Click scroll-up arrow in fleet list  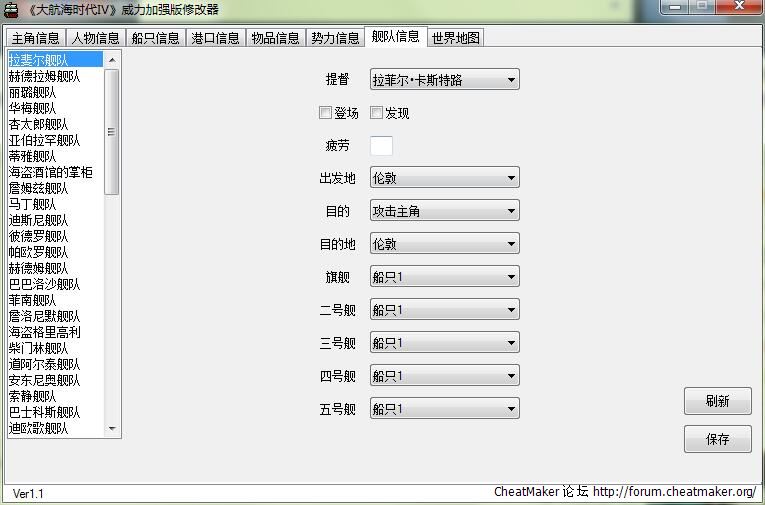point(112,60)
